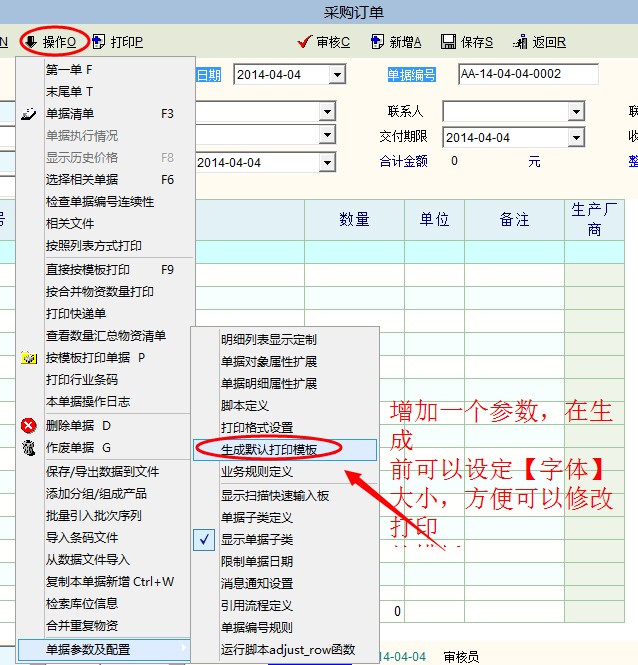Select 生成默认打印模板 from the submenu
This screenshot has height=665, width=638.
click(269, 450)
